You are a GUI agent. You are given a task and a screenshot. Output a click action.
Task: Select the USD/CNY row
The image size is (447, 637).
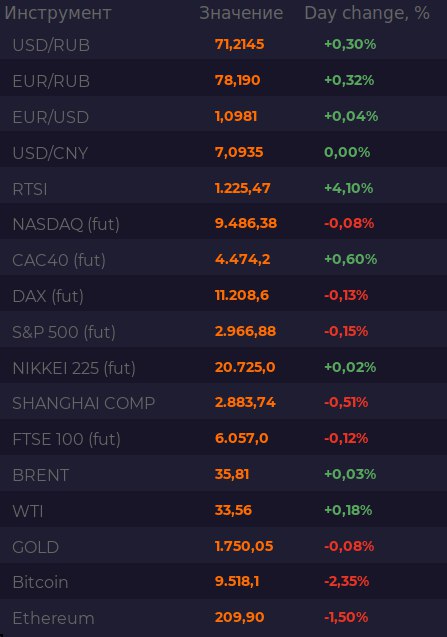tap(224, 152)
